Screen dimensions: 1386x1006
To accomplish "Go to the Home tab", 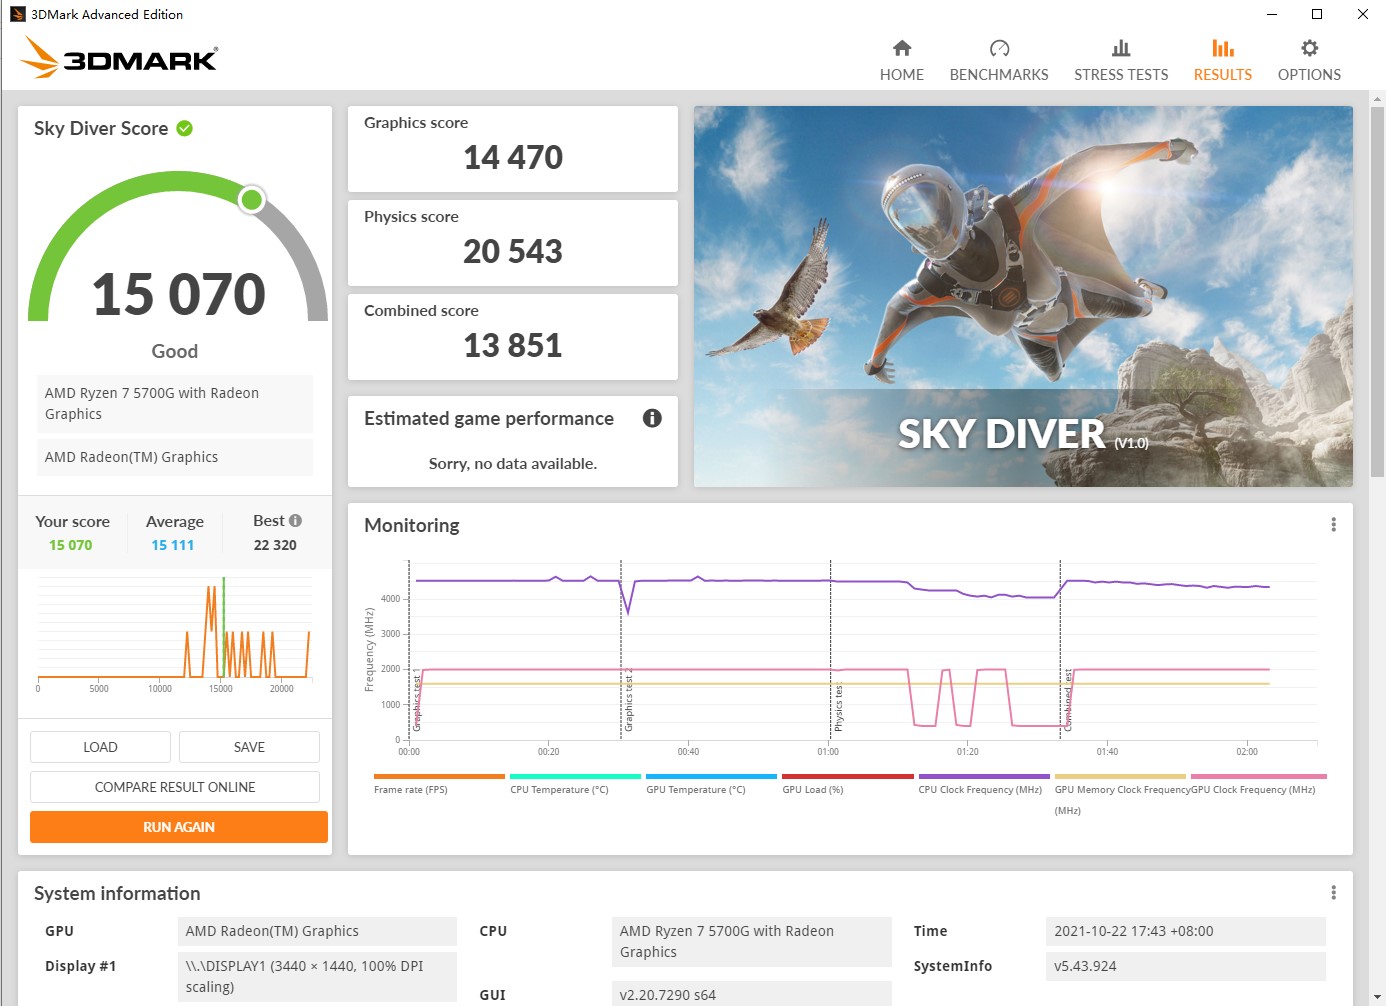I will pos(902,61).
